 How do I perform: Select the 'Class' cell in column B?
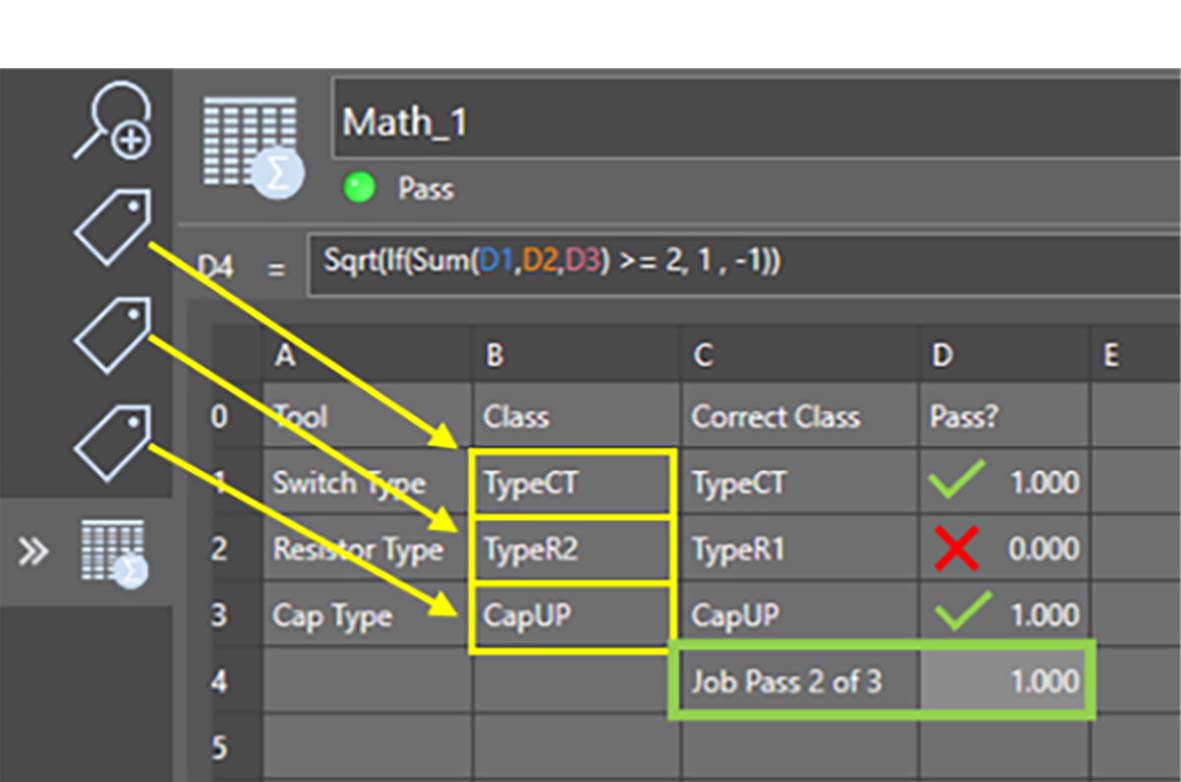click(x=577, y=416)
